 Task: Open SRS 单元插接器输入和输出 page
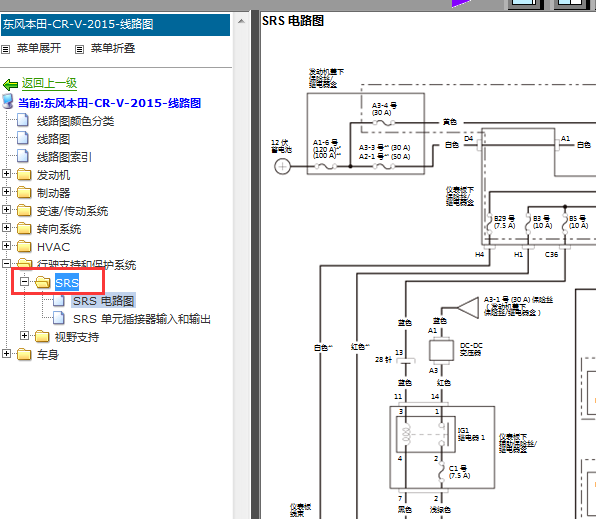142,319
